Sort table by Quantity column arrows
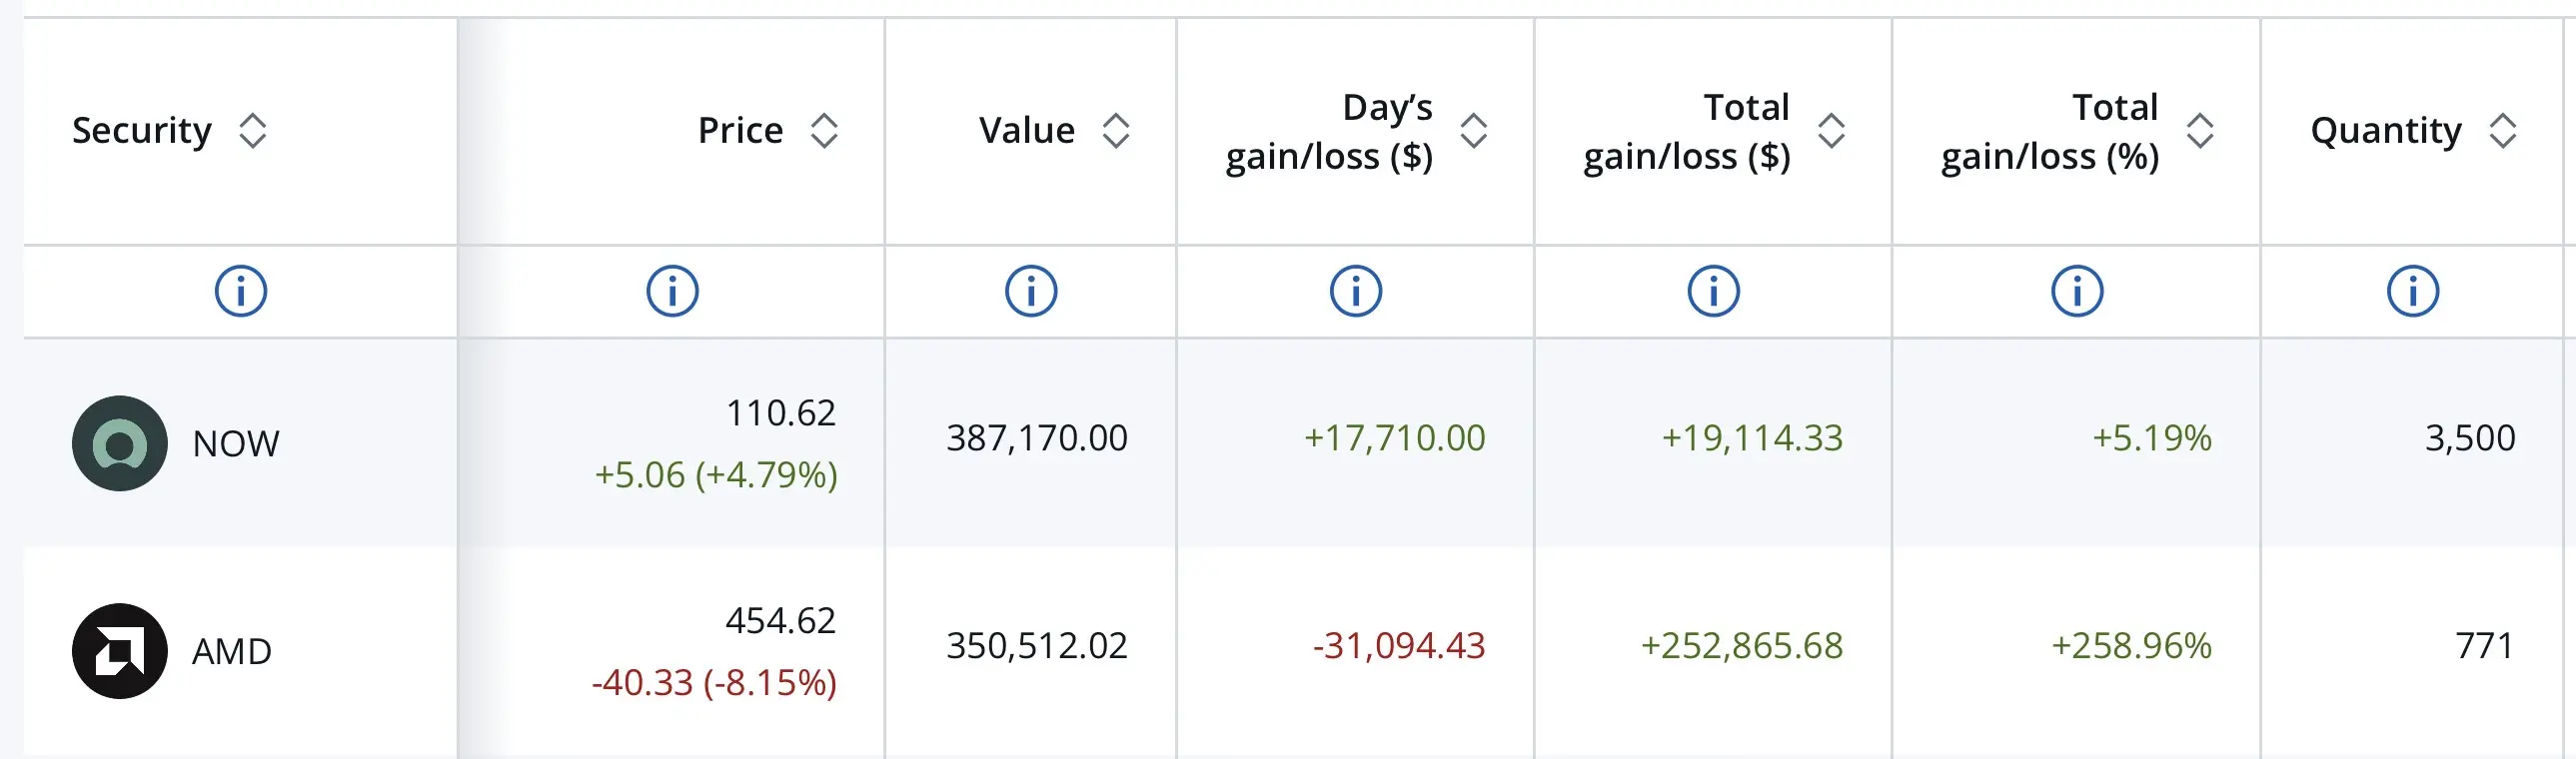 tap(2503, 130)
